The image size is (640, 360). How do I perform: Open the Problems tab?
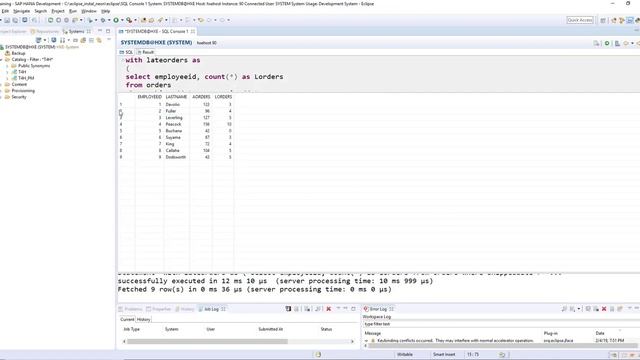click(x=130, y=309)
